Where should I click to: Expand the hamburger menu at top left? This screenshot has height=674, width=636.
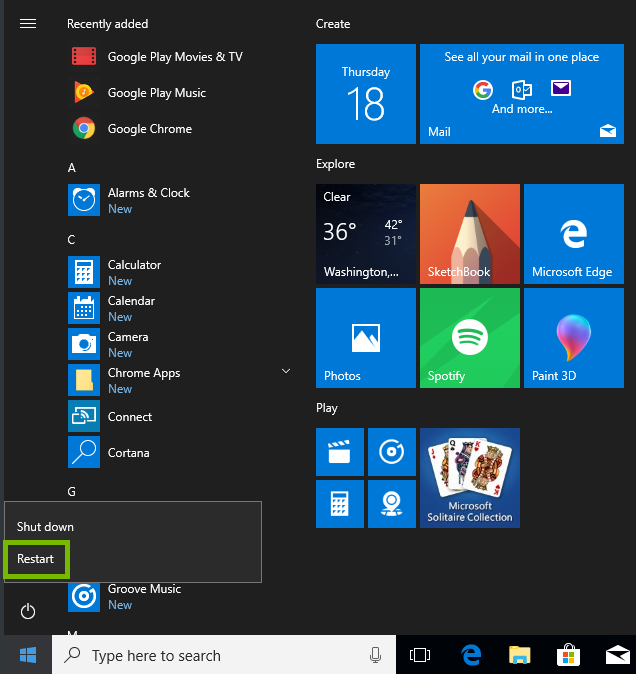28,24
